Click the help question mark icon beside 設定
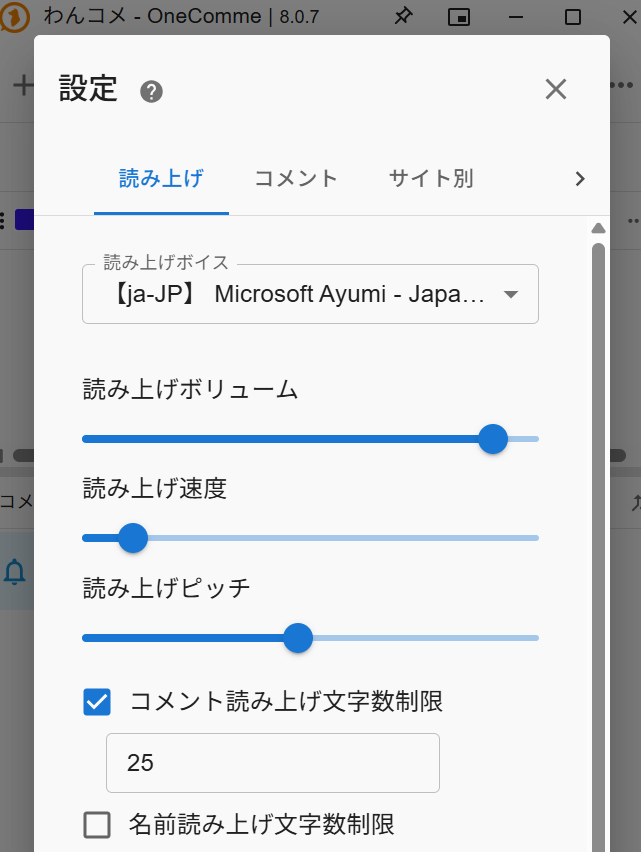This screenshot has width=641, height=852. pos(151,92)
